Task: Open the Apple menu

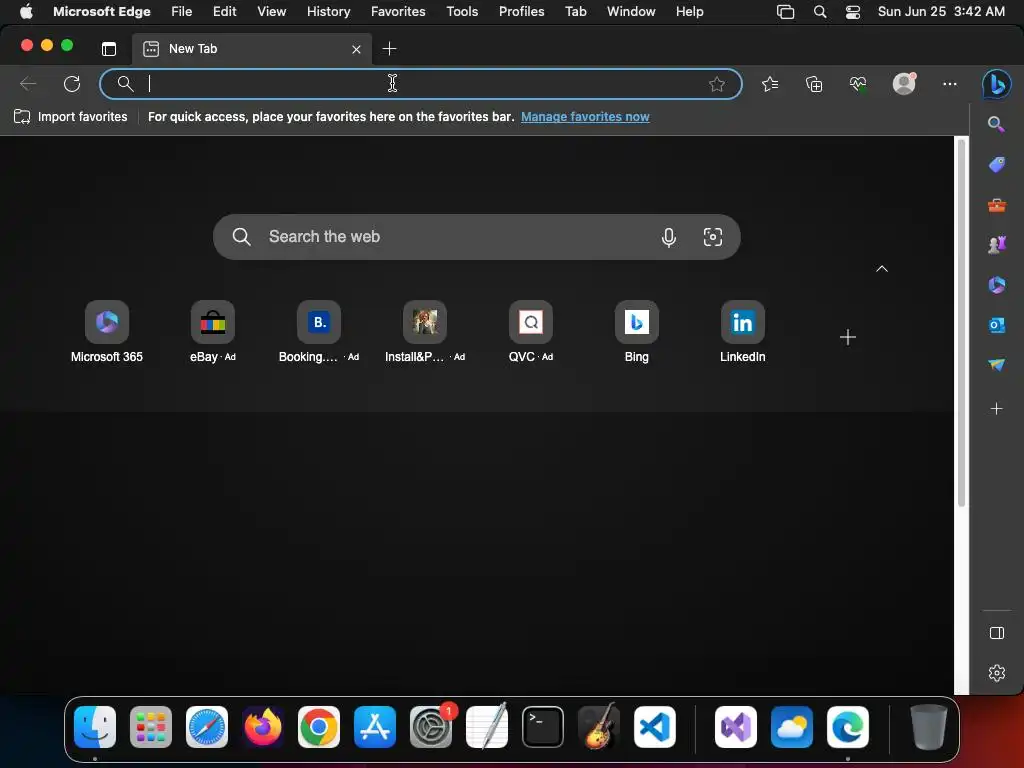Action: click(x=26, y=12)
